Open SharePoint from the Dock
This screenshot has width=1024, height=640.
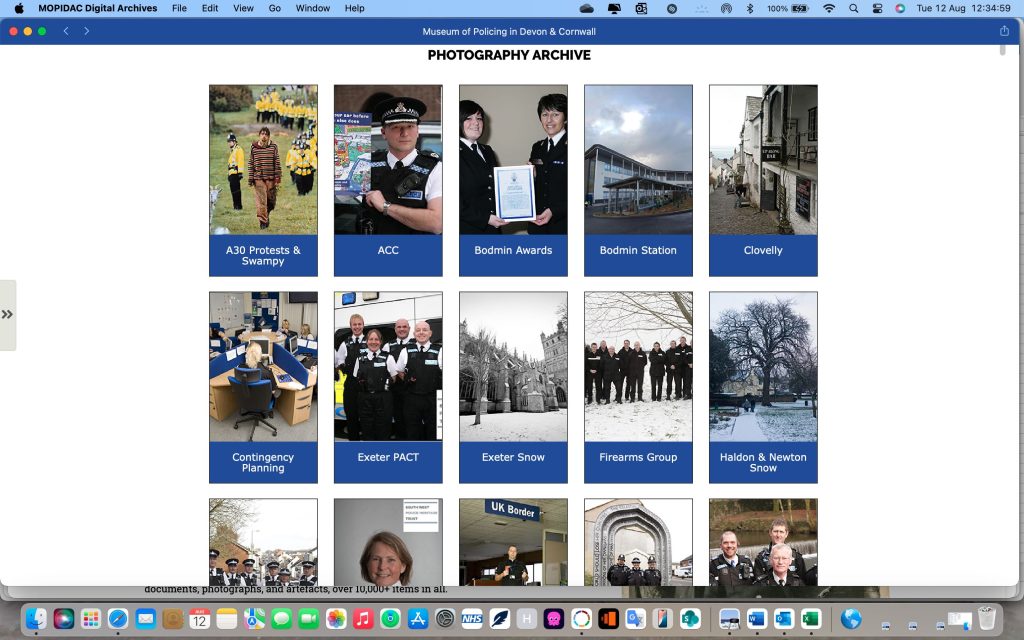690,618
